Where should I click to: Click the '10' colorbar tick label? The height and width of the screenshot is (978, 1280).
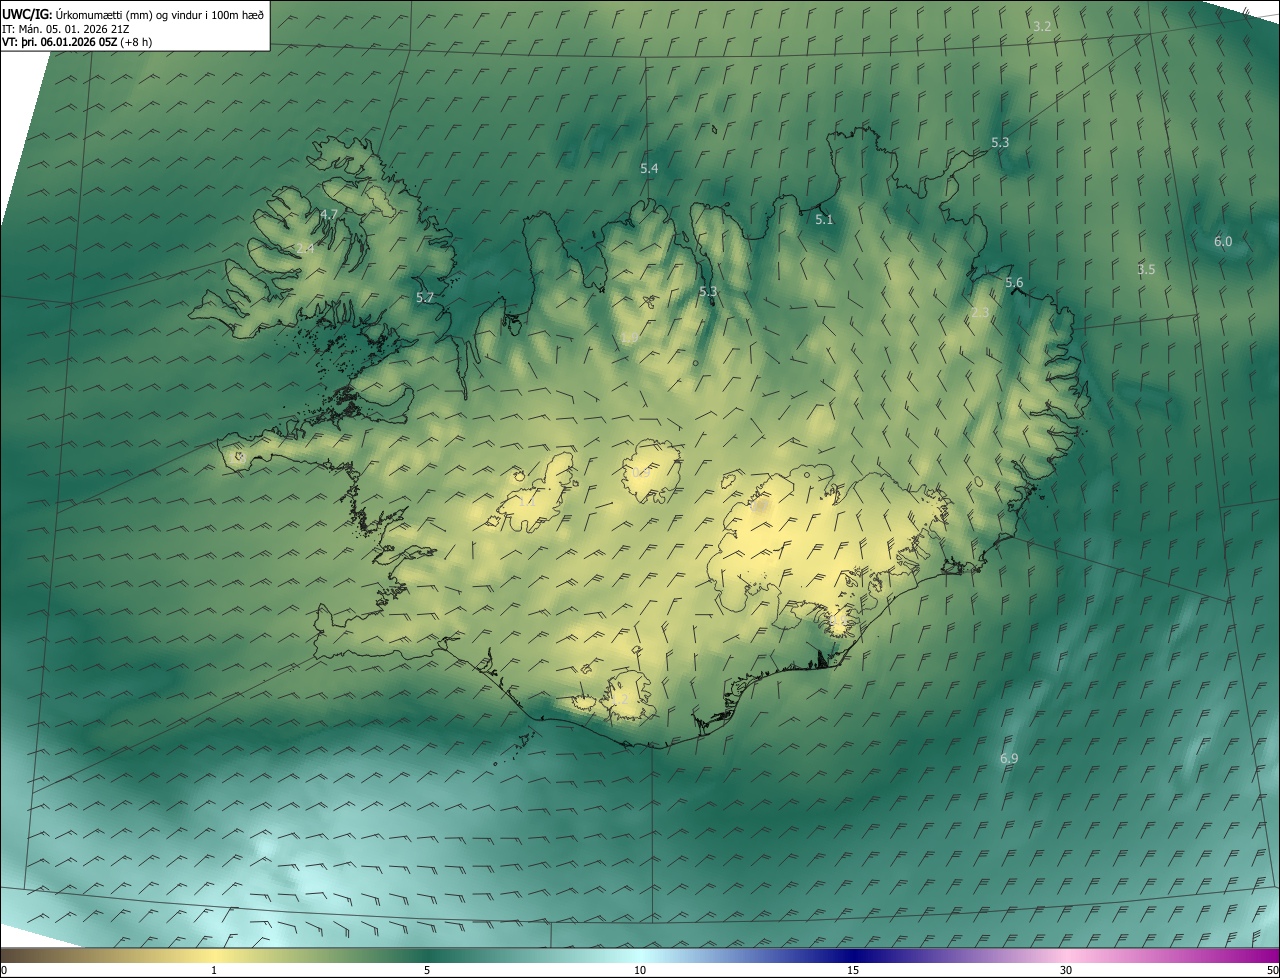640,970
